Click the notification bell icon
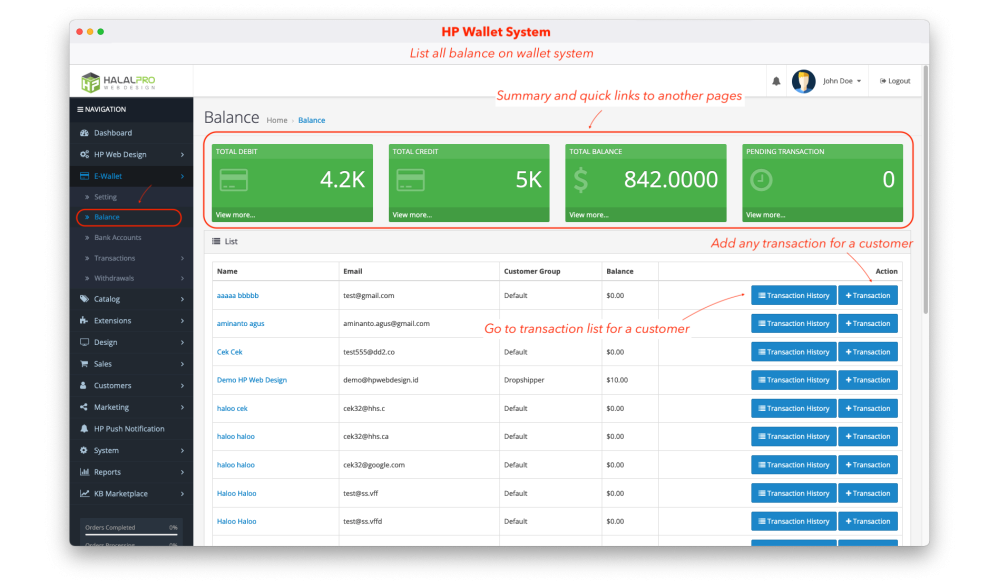The width and height of the screenshot is (1000, 585). 776,81
